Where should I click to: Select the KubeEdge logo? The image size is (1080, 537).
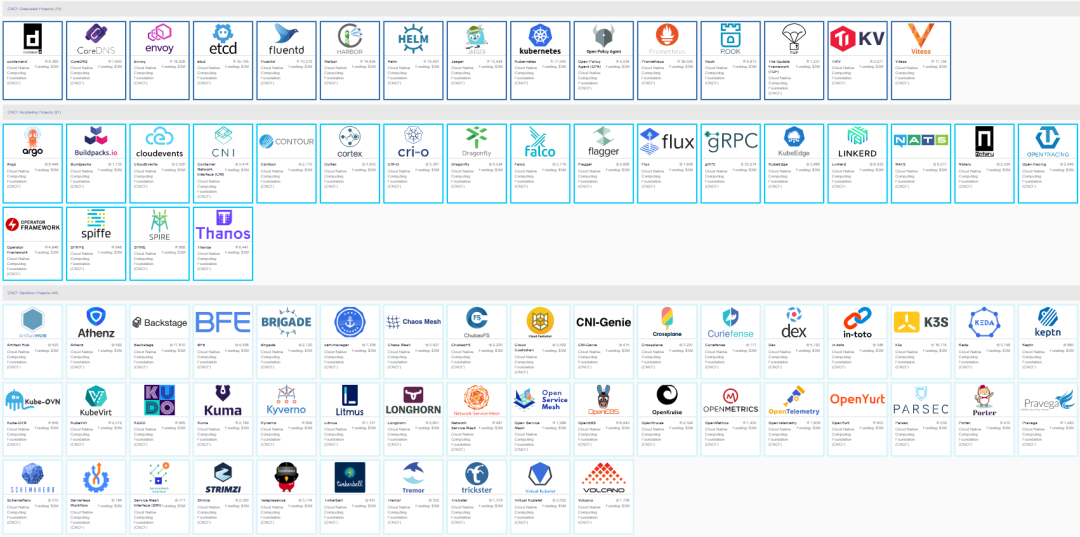pos(793,142)
